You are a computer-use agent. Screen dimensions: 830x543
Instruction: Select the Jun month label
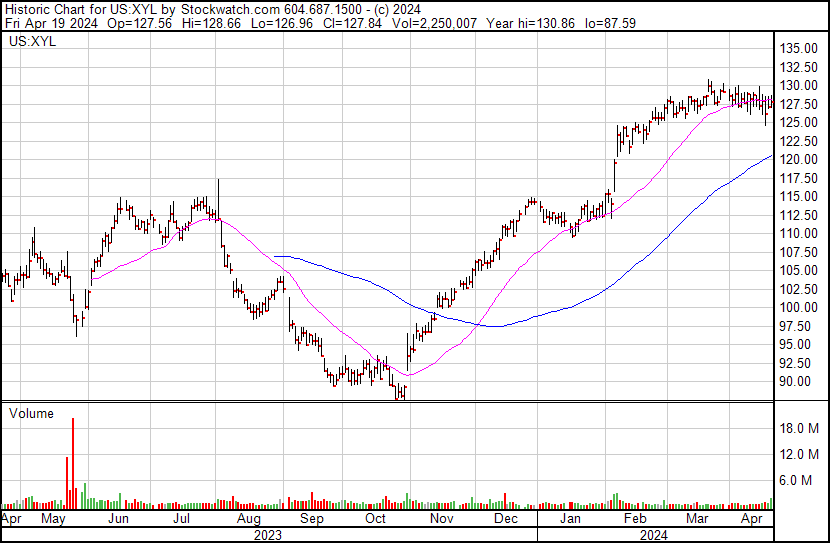[119, 518]
